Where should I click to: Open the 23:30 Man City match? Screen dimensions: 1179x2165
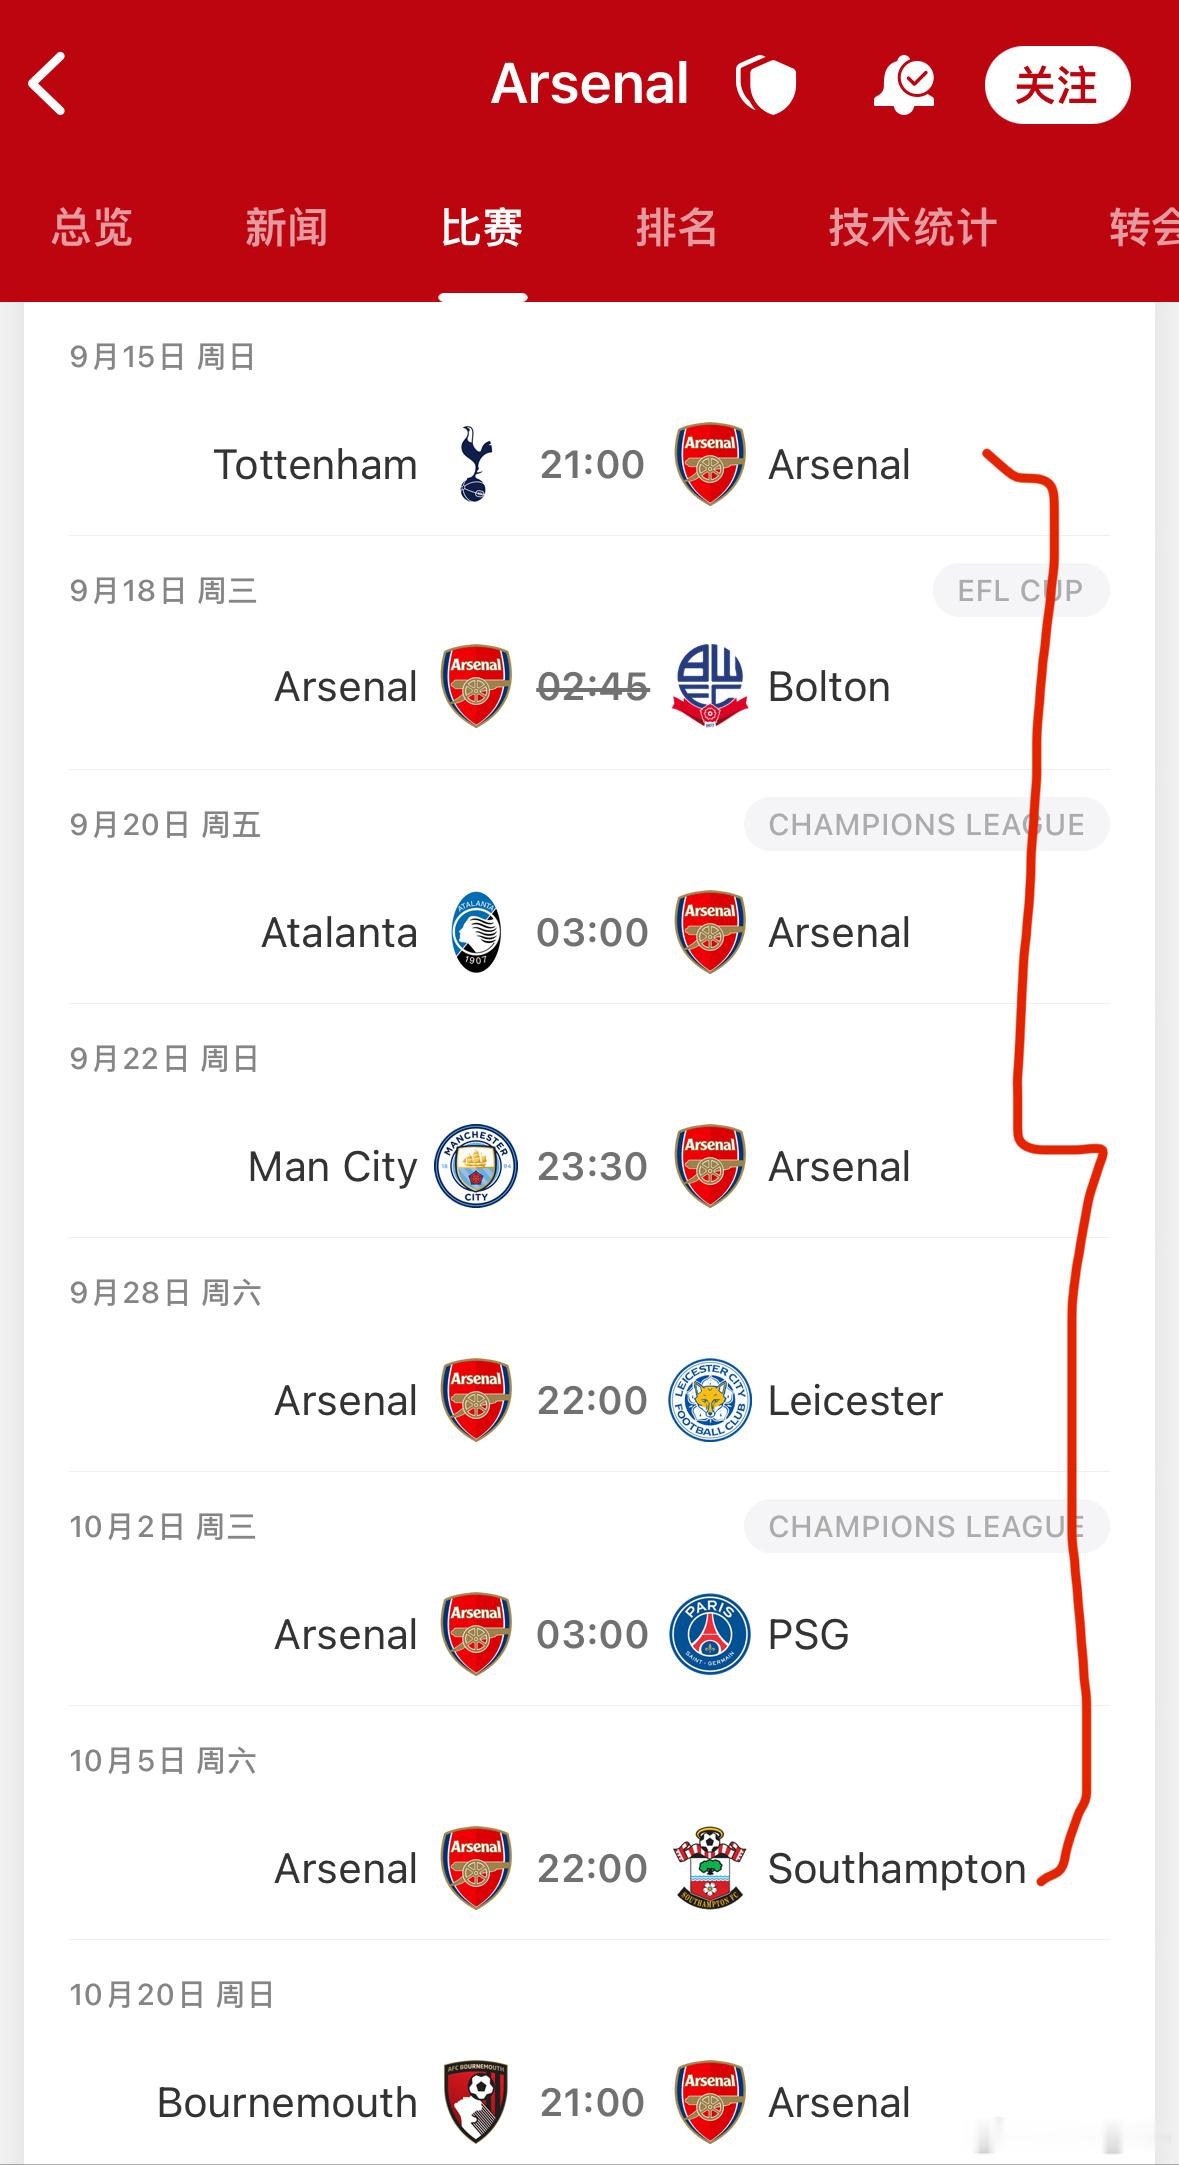590,1166
